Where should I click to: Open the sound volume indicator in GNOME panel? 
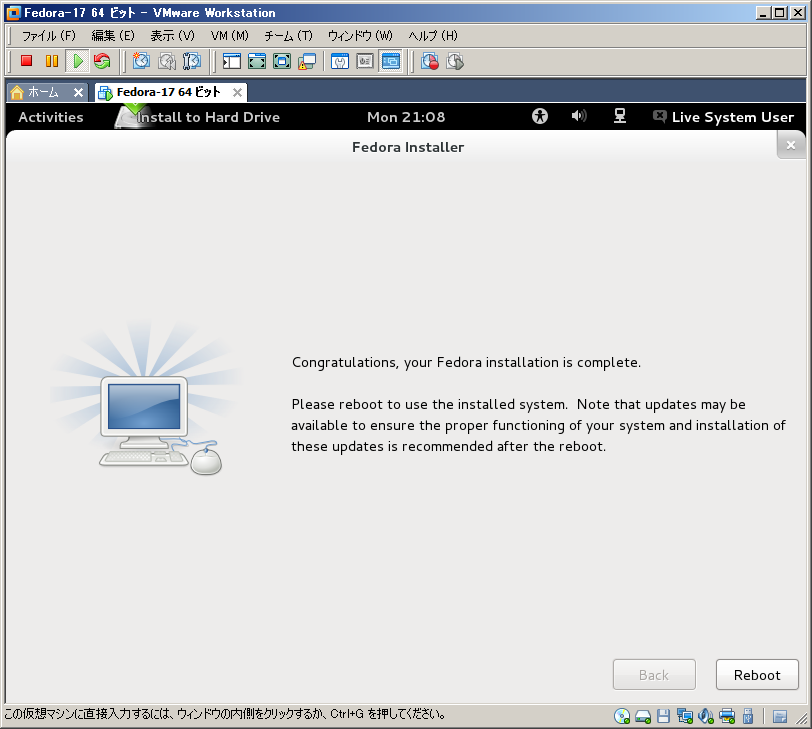coord(578,116)
